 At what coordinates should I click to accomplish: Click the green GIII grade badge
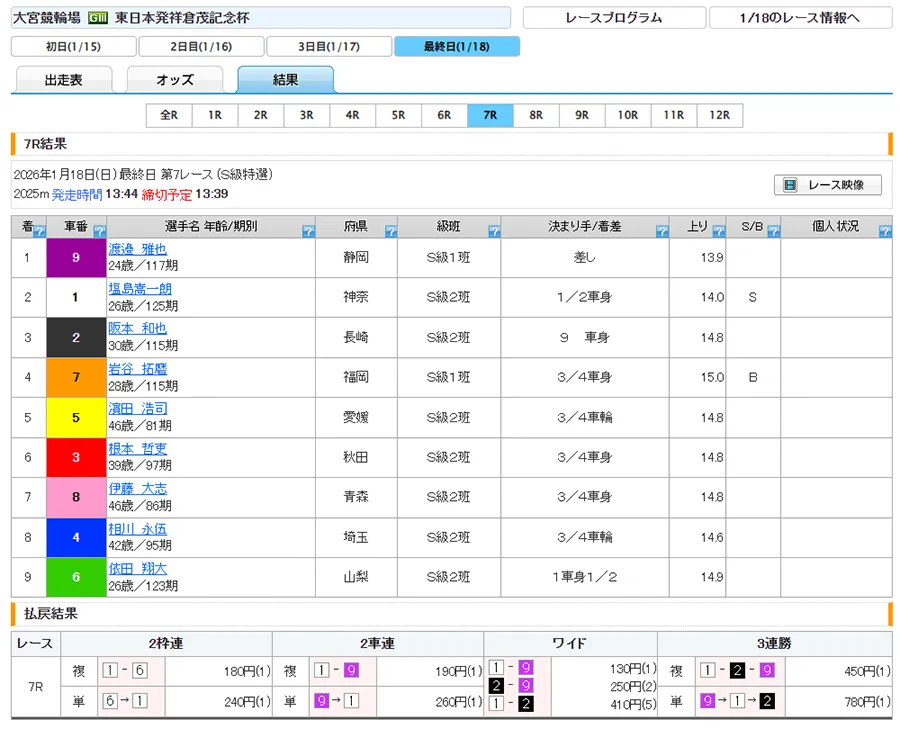[x=98, y=18]
